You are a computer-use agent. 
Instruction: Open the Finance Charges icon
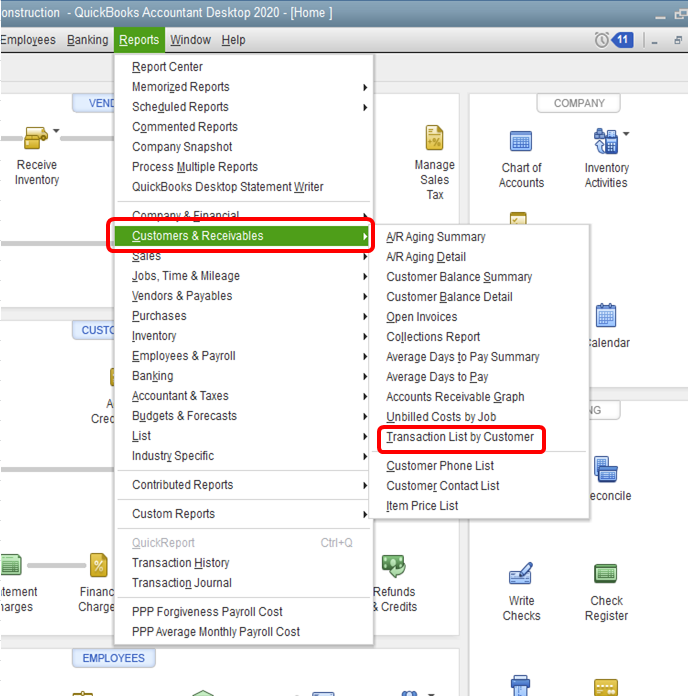(x=99, y=565)
